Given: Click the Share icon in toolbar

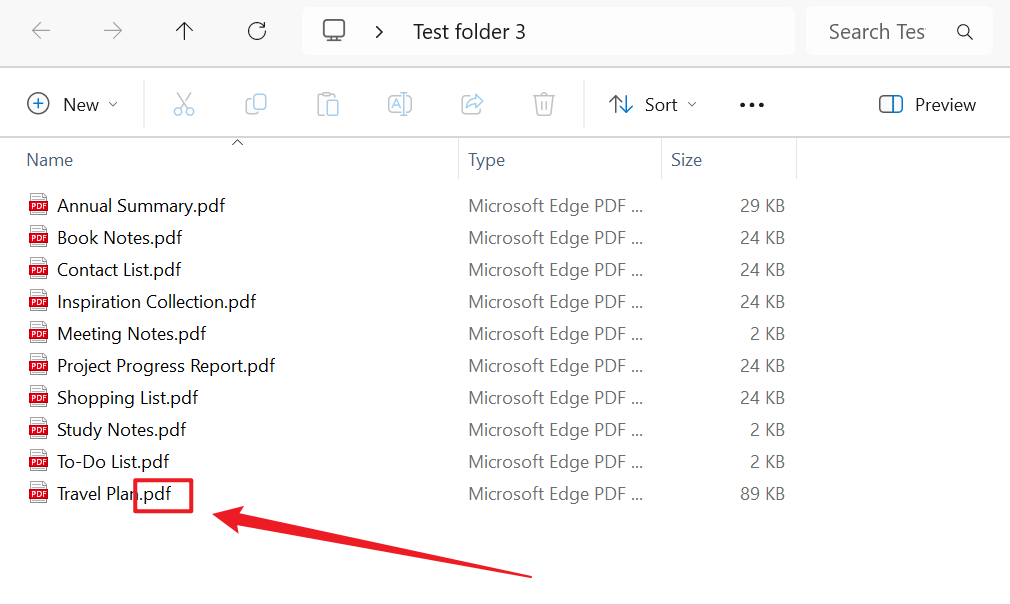Looking at the screenshot, I should pyautogui.click(x=472, y=104).
